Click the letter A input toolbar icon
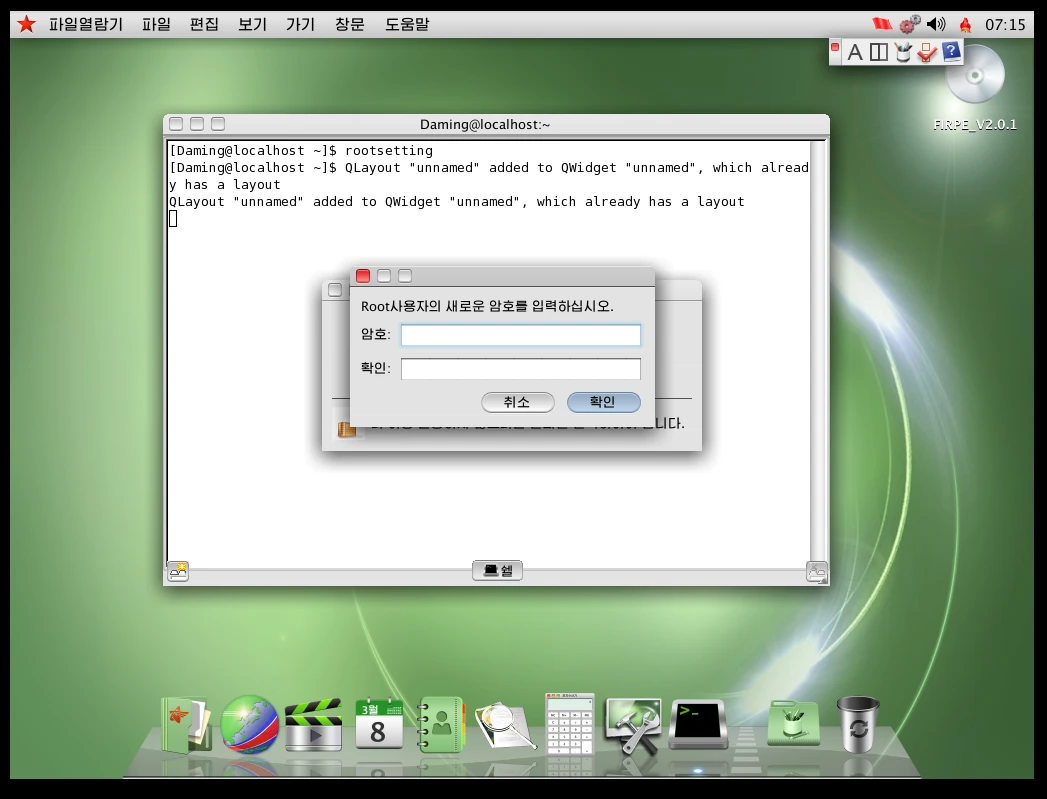The height and width of the screenshot is (799, 1047). click(854, 52)
